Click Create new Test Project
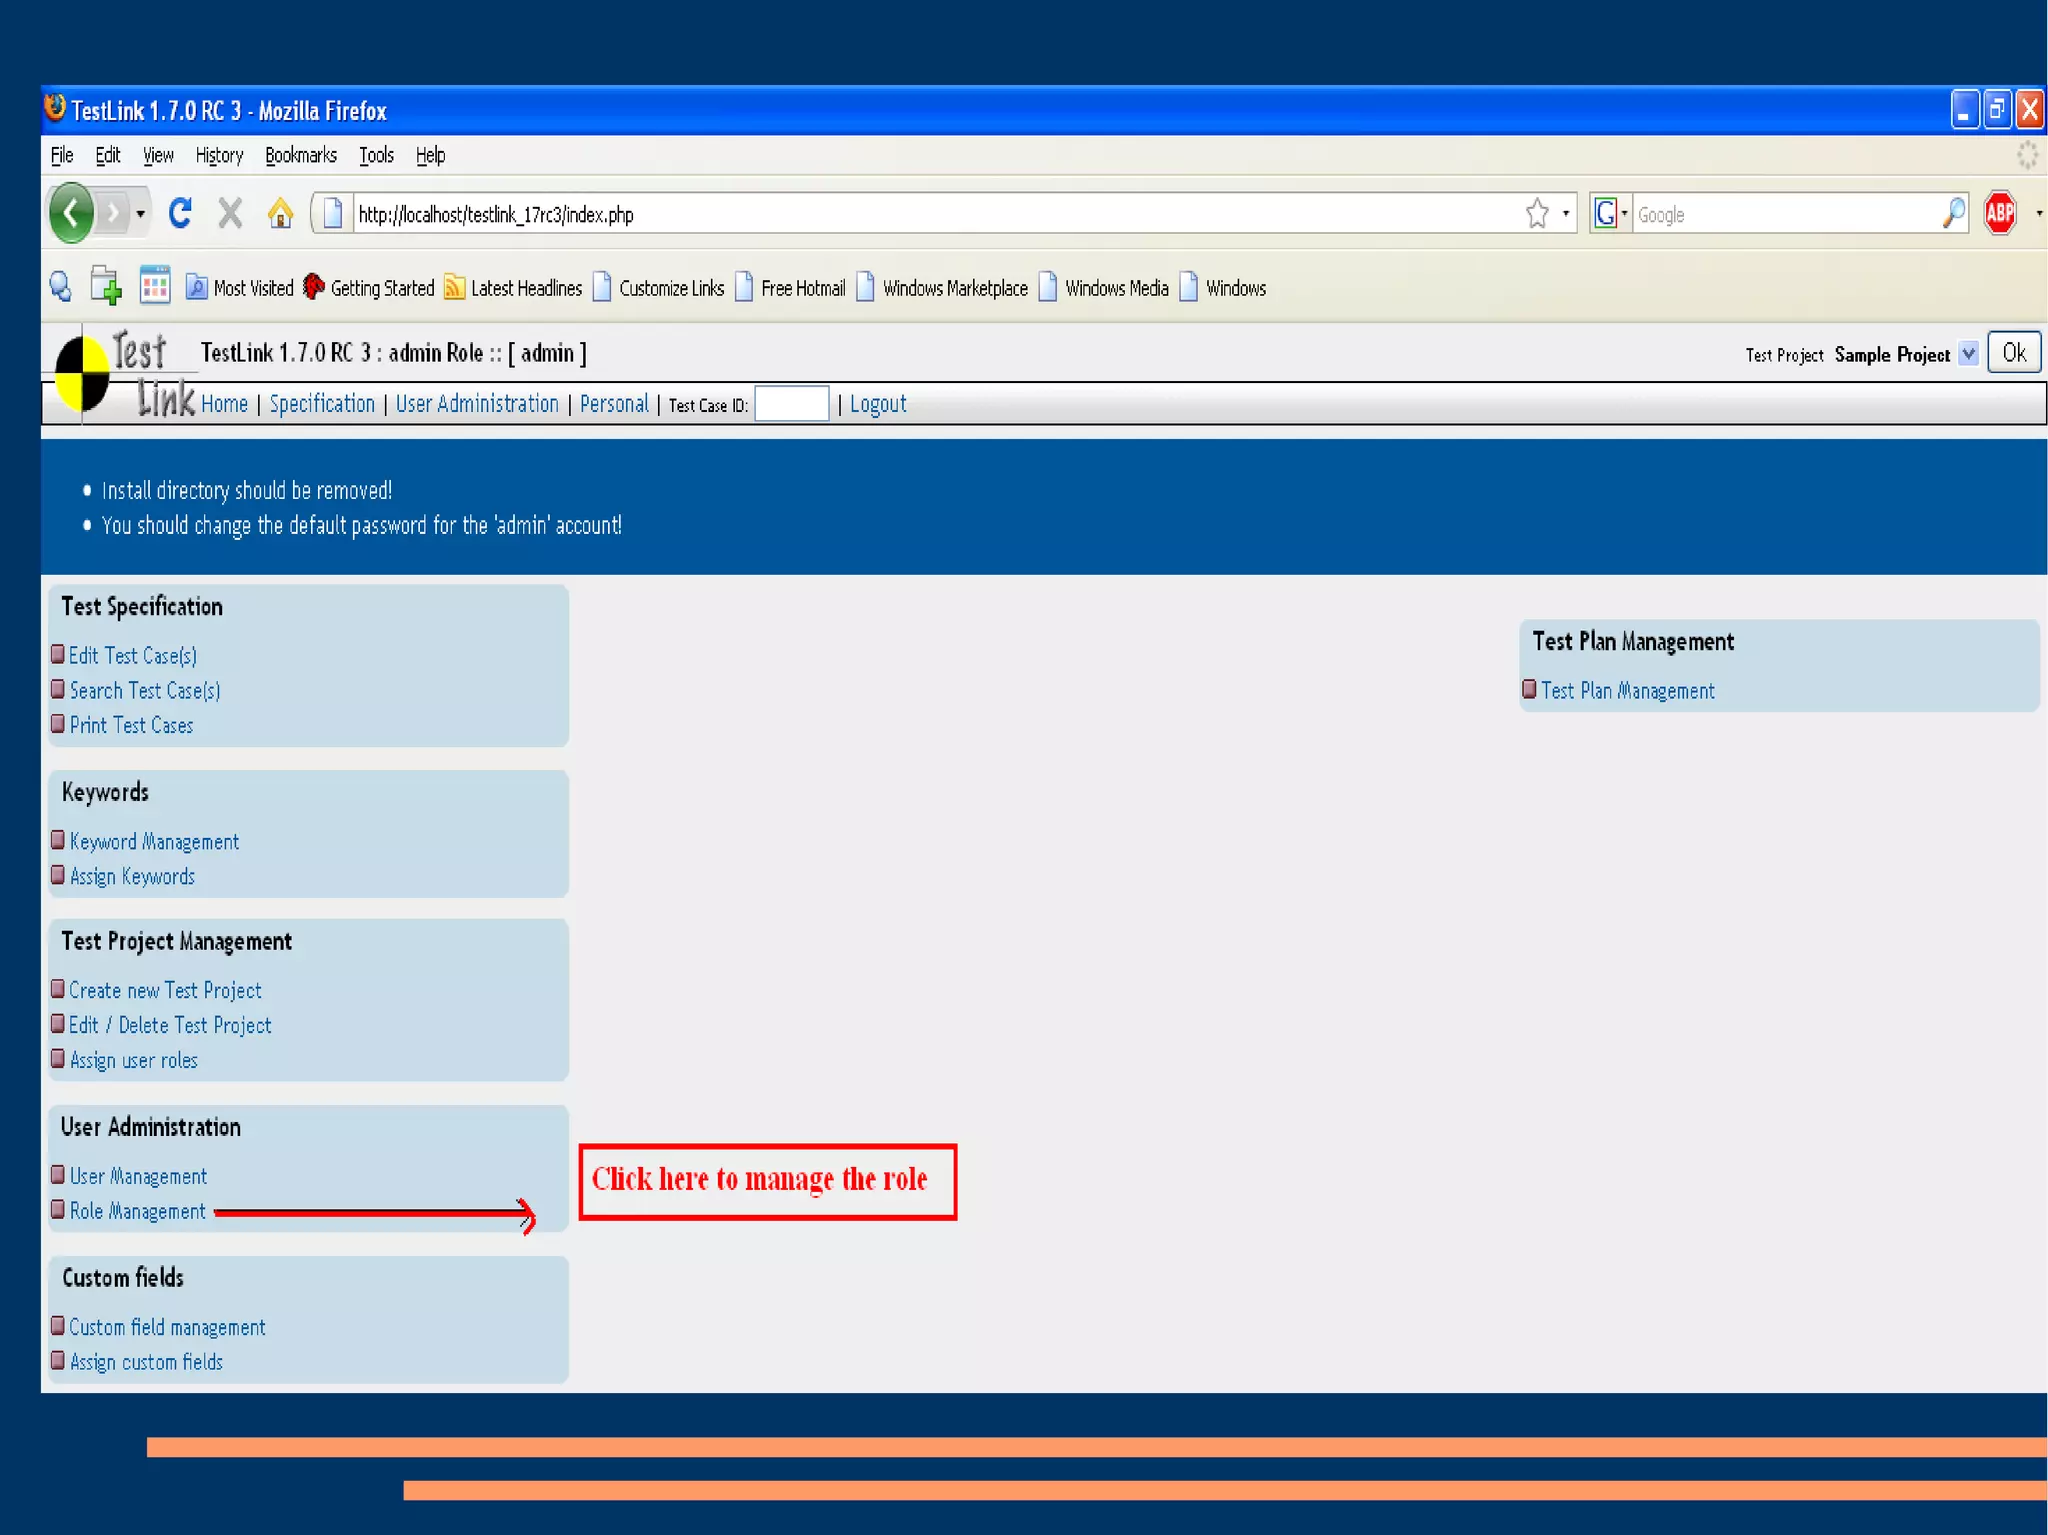This screenshot has height=1535, width=2048. (x=165, y=991)
